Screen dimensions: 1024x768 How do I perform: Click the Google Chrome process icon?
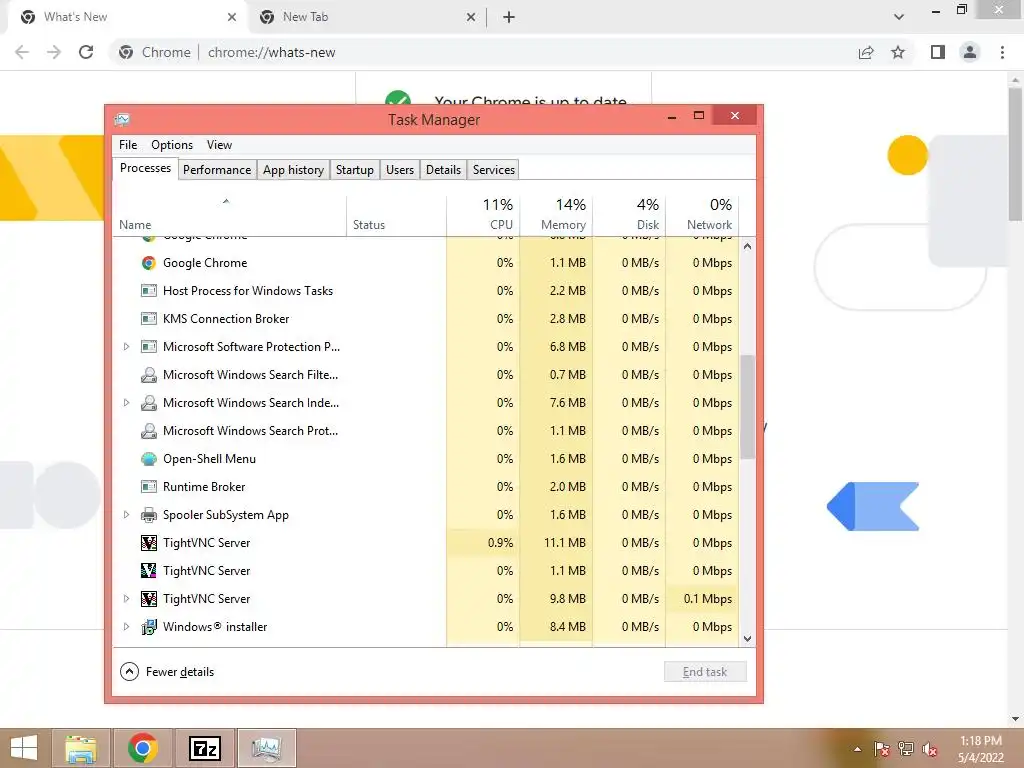pos(149,263)
